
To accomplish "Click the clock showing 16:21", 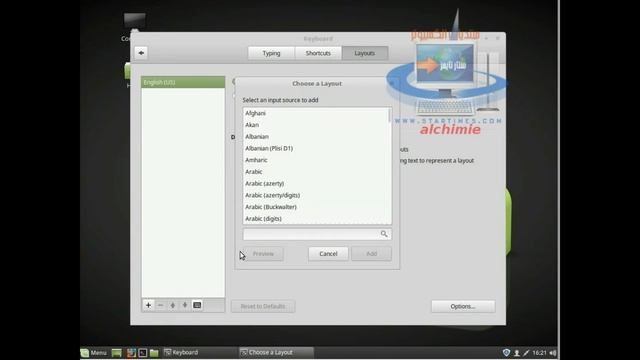I will (x=539, y=353).
